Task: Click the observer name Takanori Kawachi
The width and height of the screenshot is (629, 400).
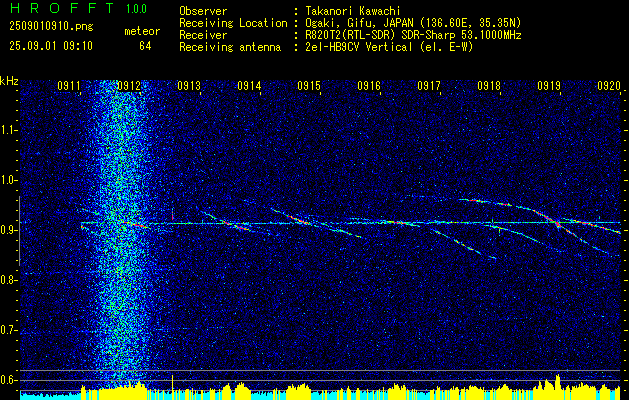Action: point(353,11)
